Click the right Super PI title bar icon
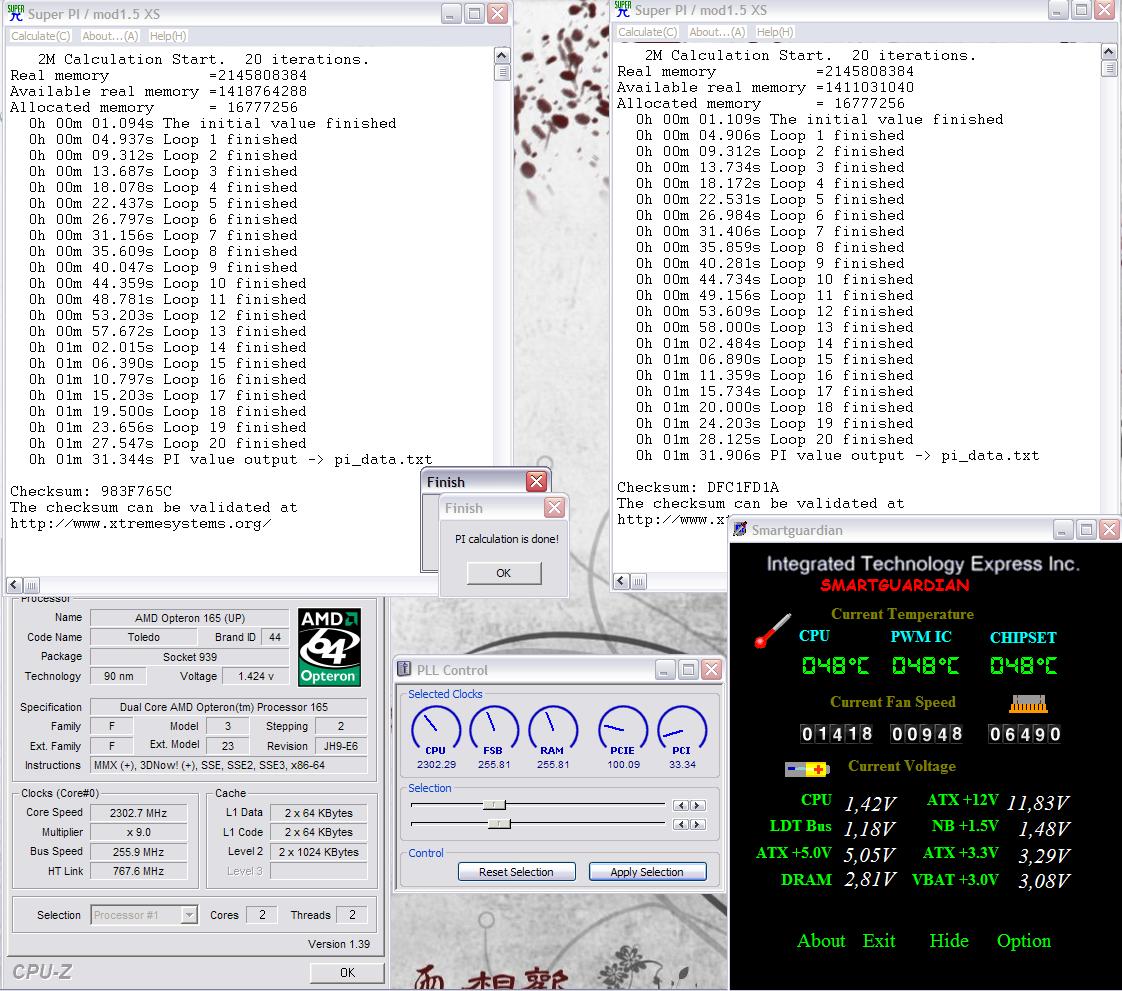Viewport: 1122px width, 991px height. point(623,9)
